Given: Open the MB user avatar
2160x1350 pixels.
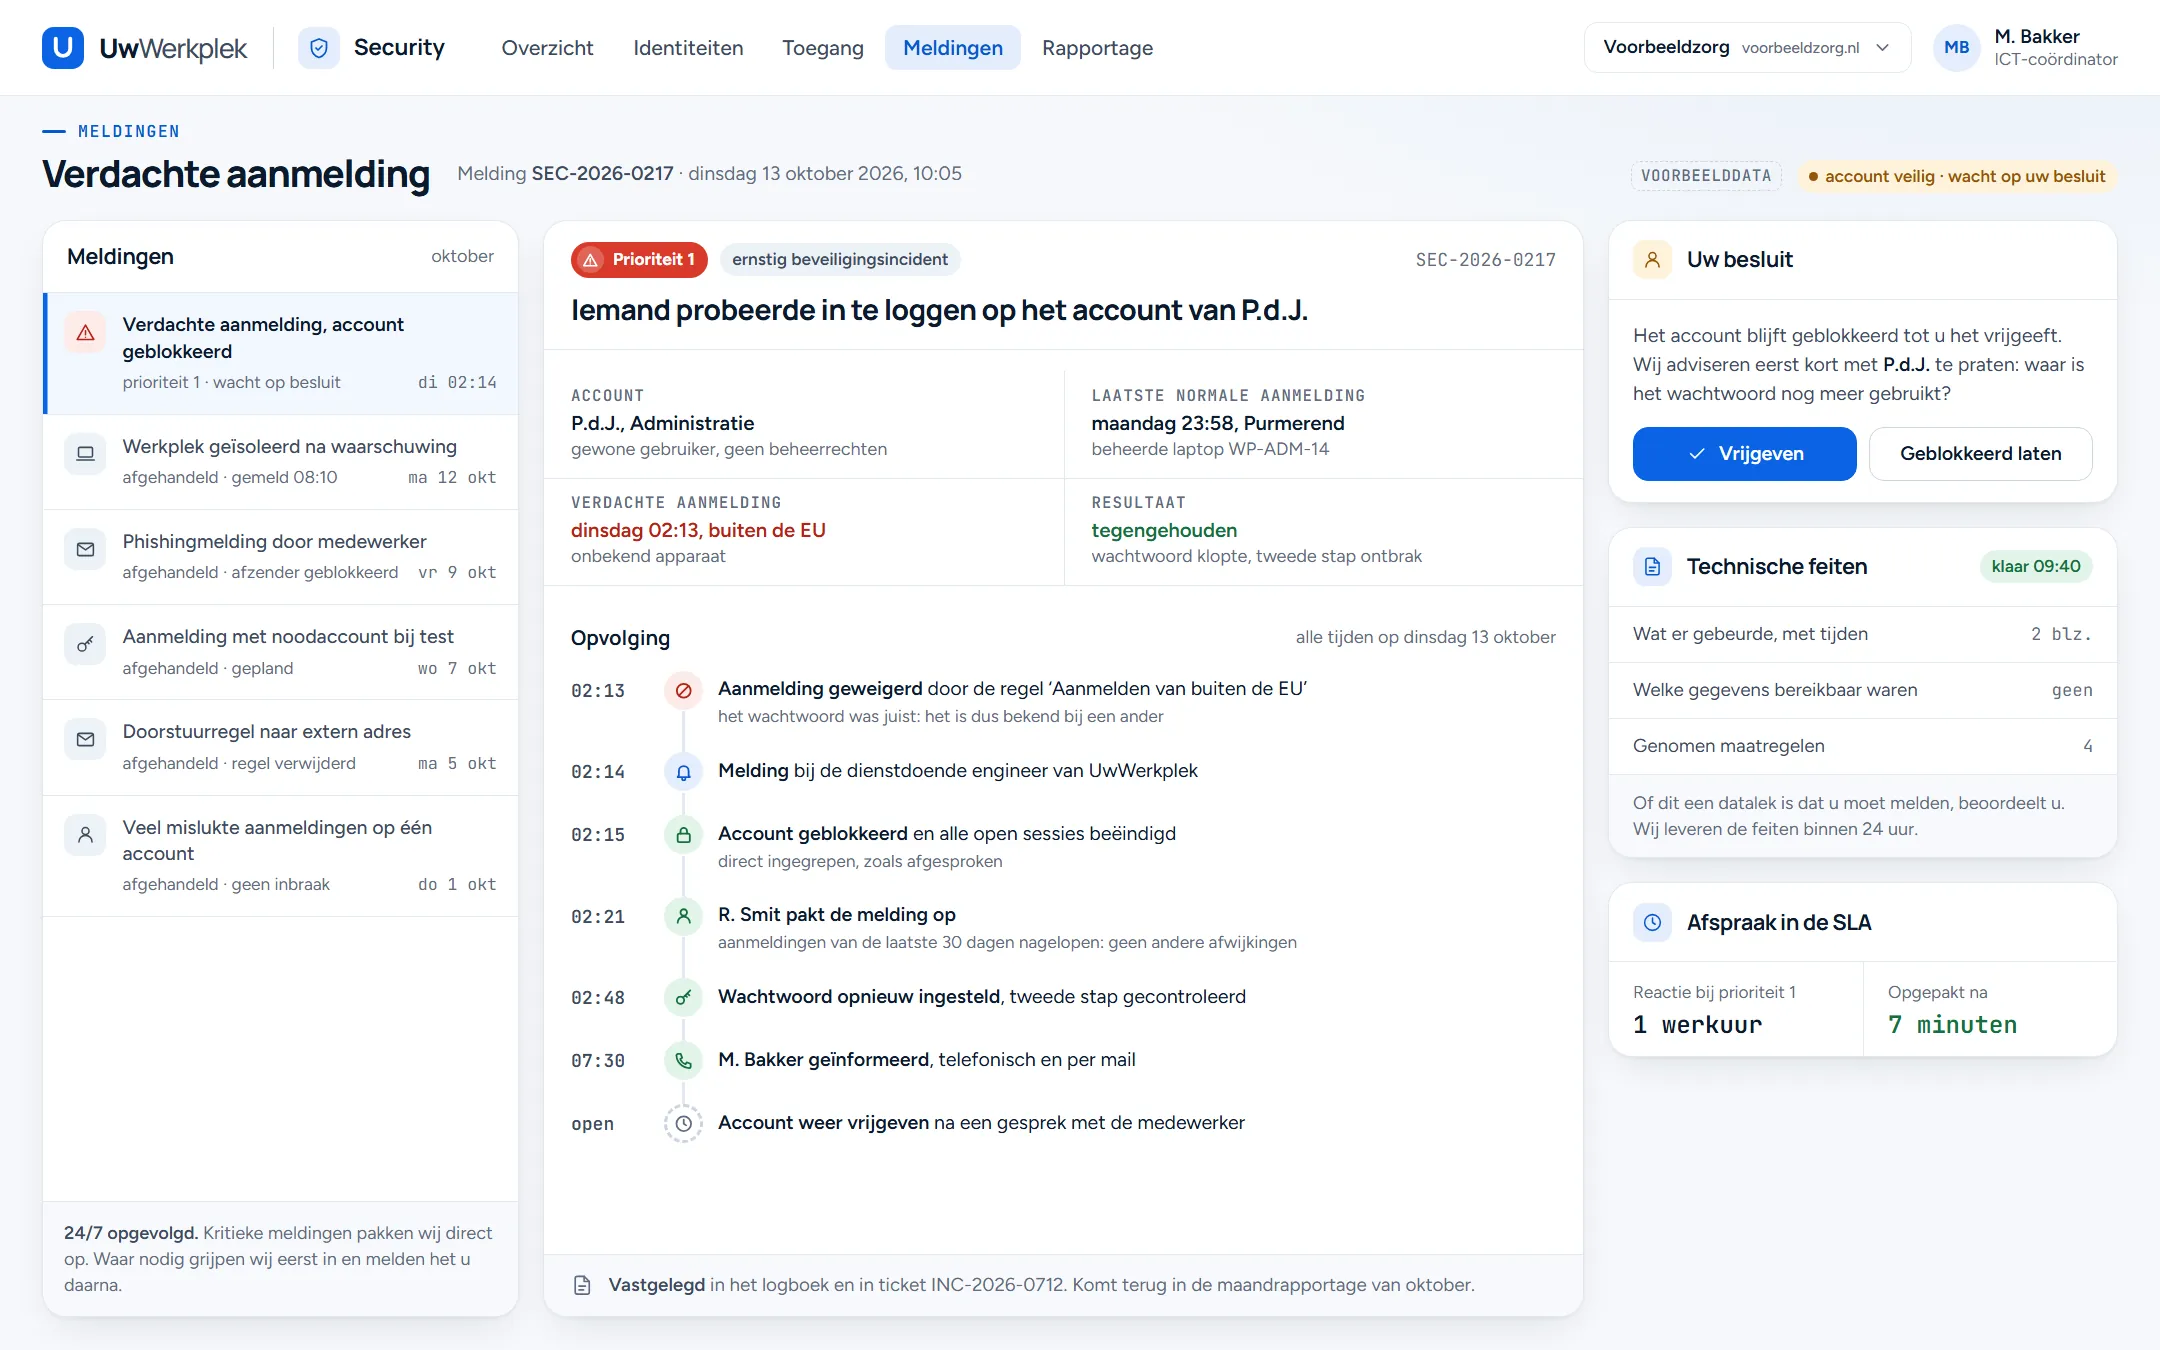Looking at the screenshot, I should point(1957,48).
